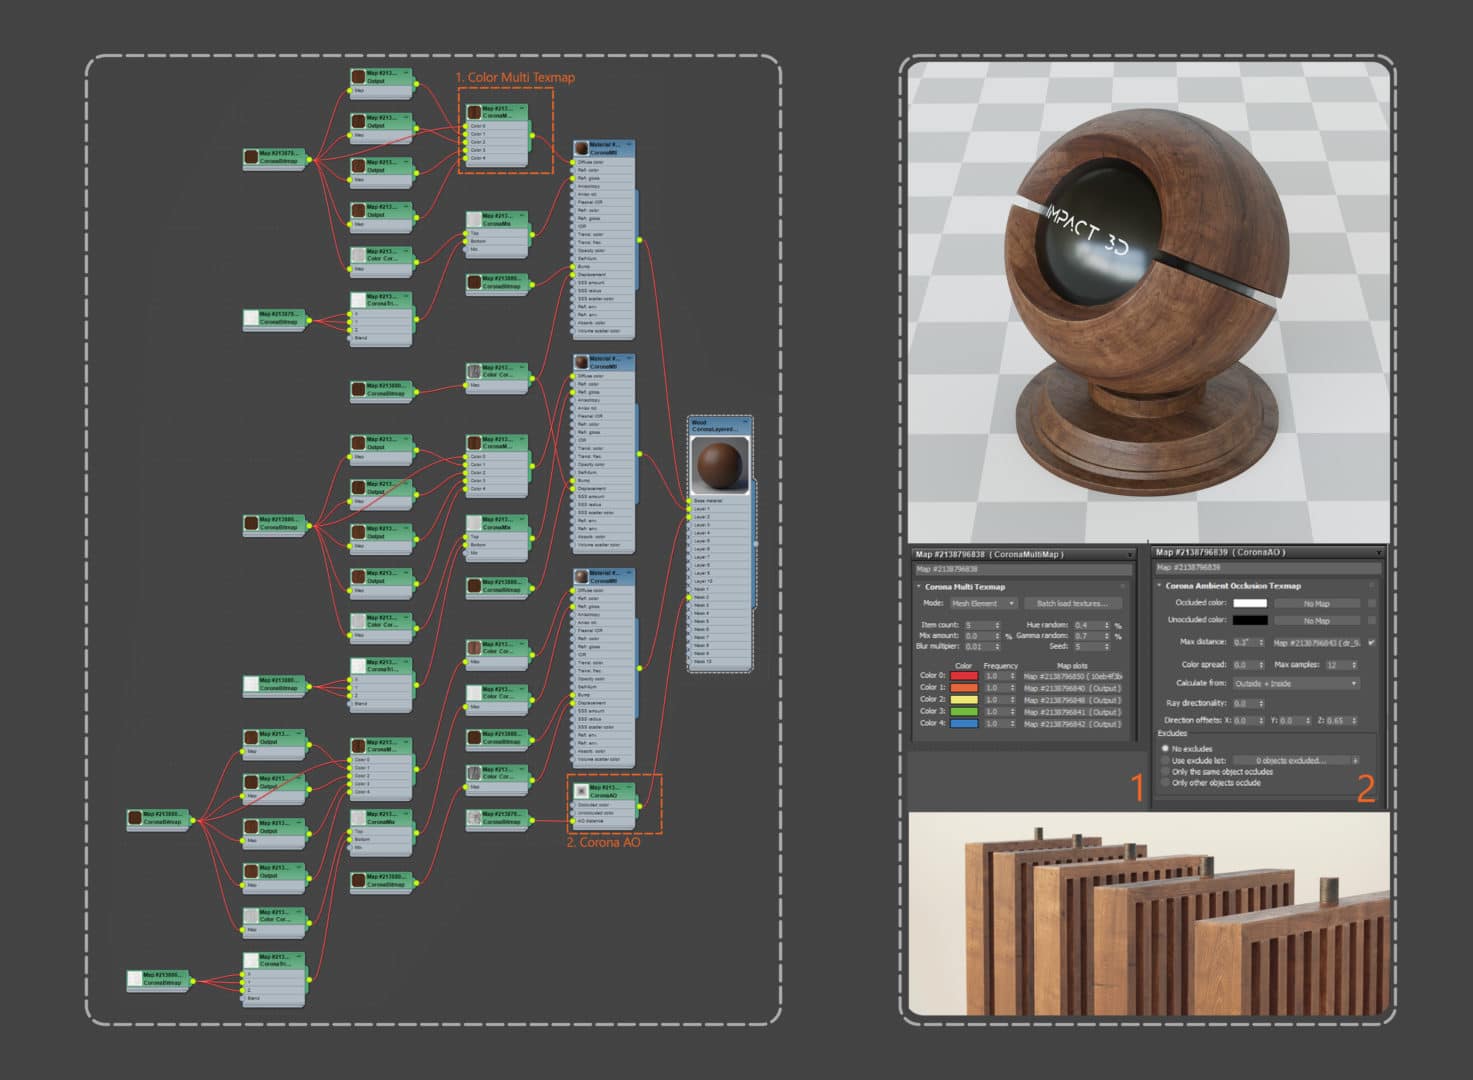Click the Color 4 map slot button
The image size is (1473, 1080).
tap(1073, 724)
